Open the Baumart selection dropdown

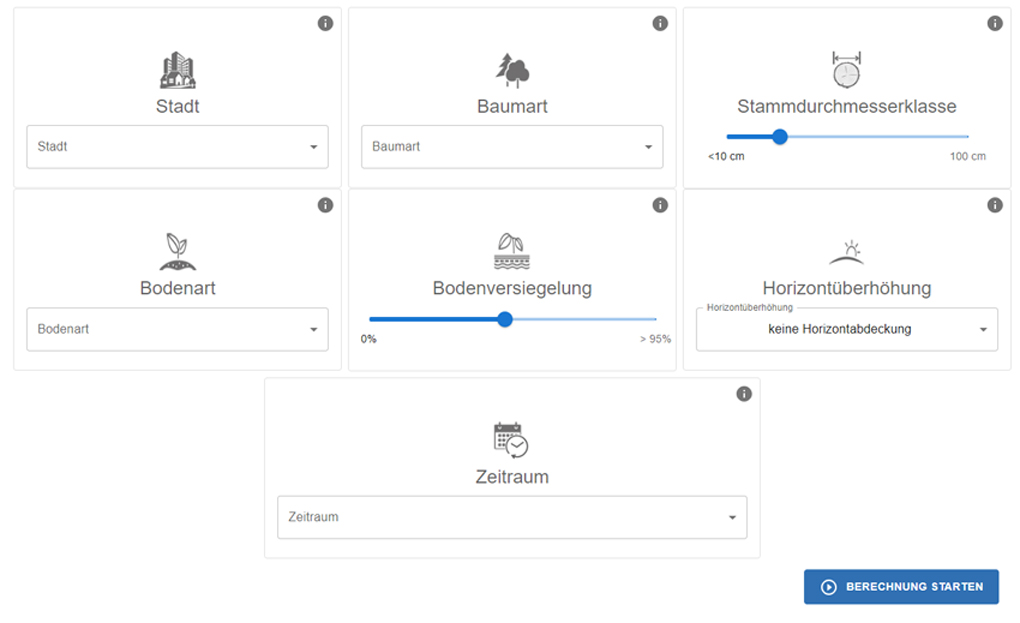coord(511,146)
